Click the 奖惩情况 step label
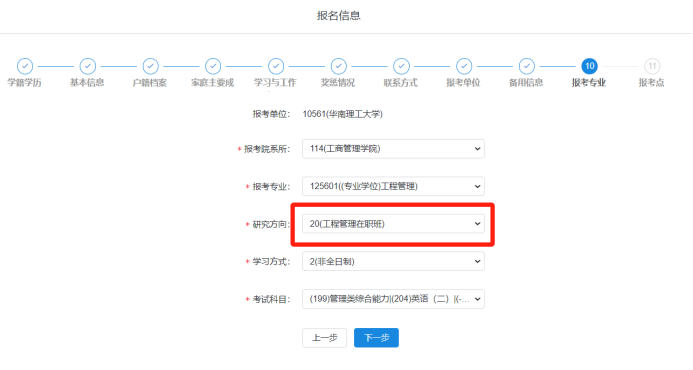The height and width of the screenshot is (370, 693). (x=338, y=83)
